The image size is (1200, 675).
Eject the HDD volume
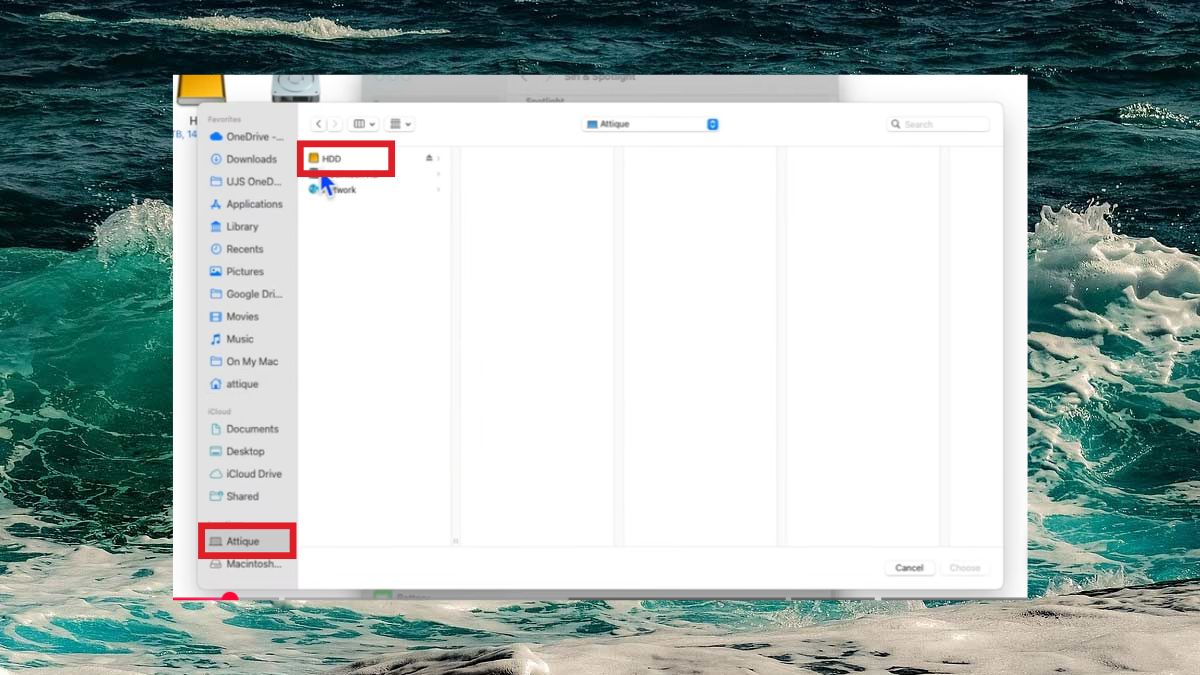pyautogui.click(x=429, y=158)
